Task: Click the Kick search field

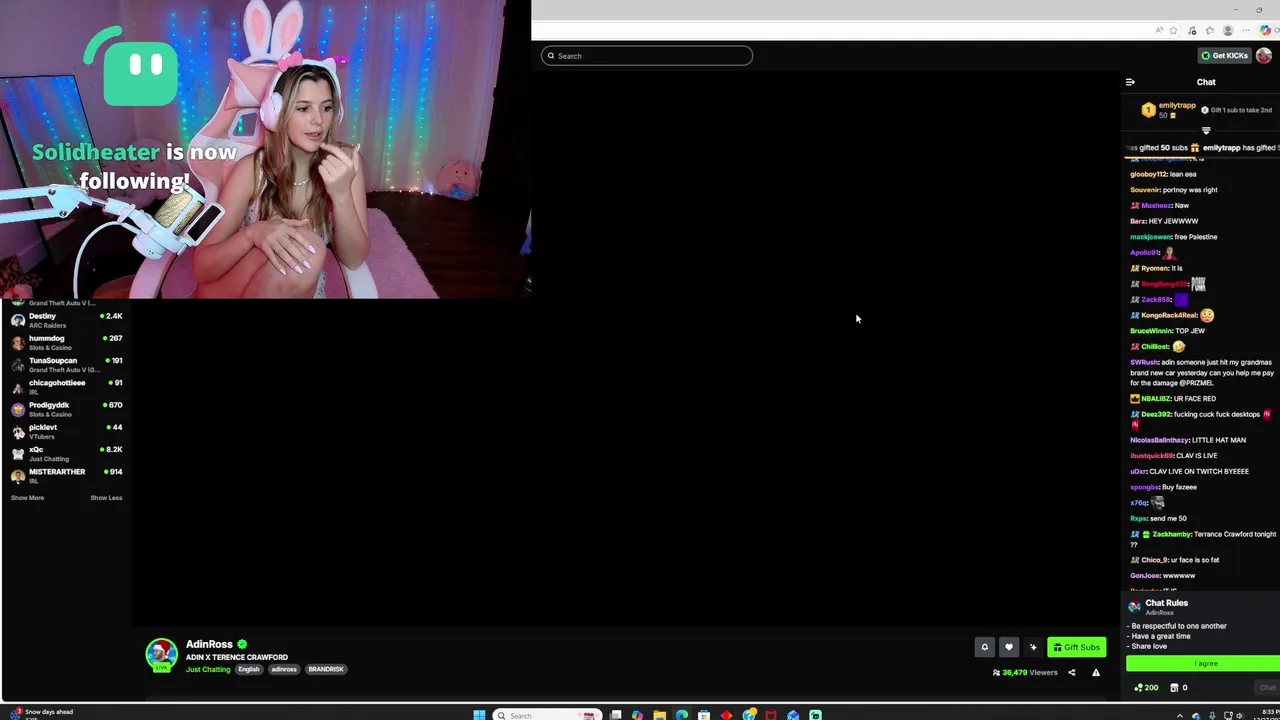Action: [647, 56]
